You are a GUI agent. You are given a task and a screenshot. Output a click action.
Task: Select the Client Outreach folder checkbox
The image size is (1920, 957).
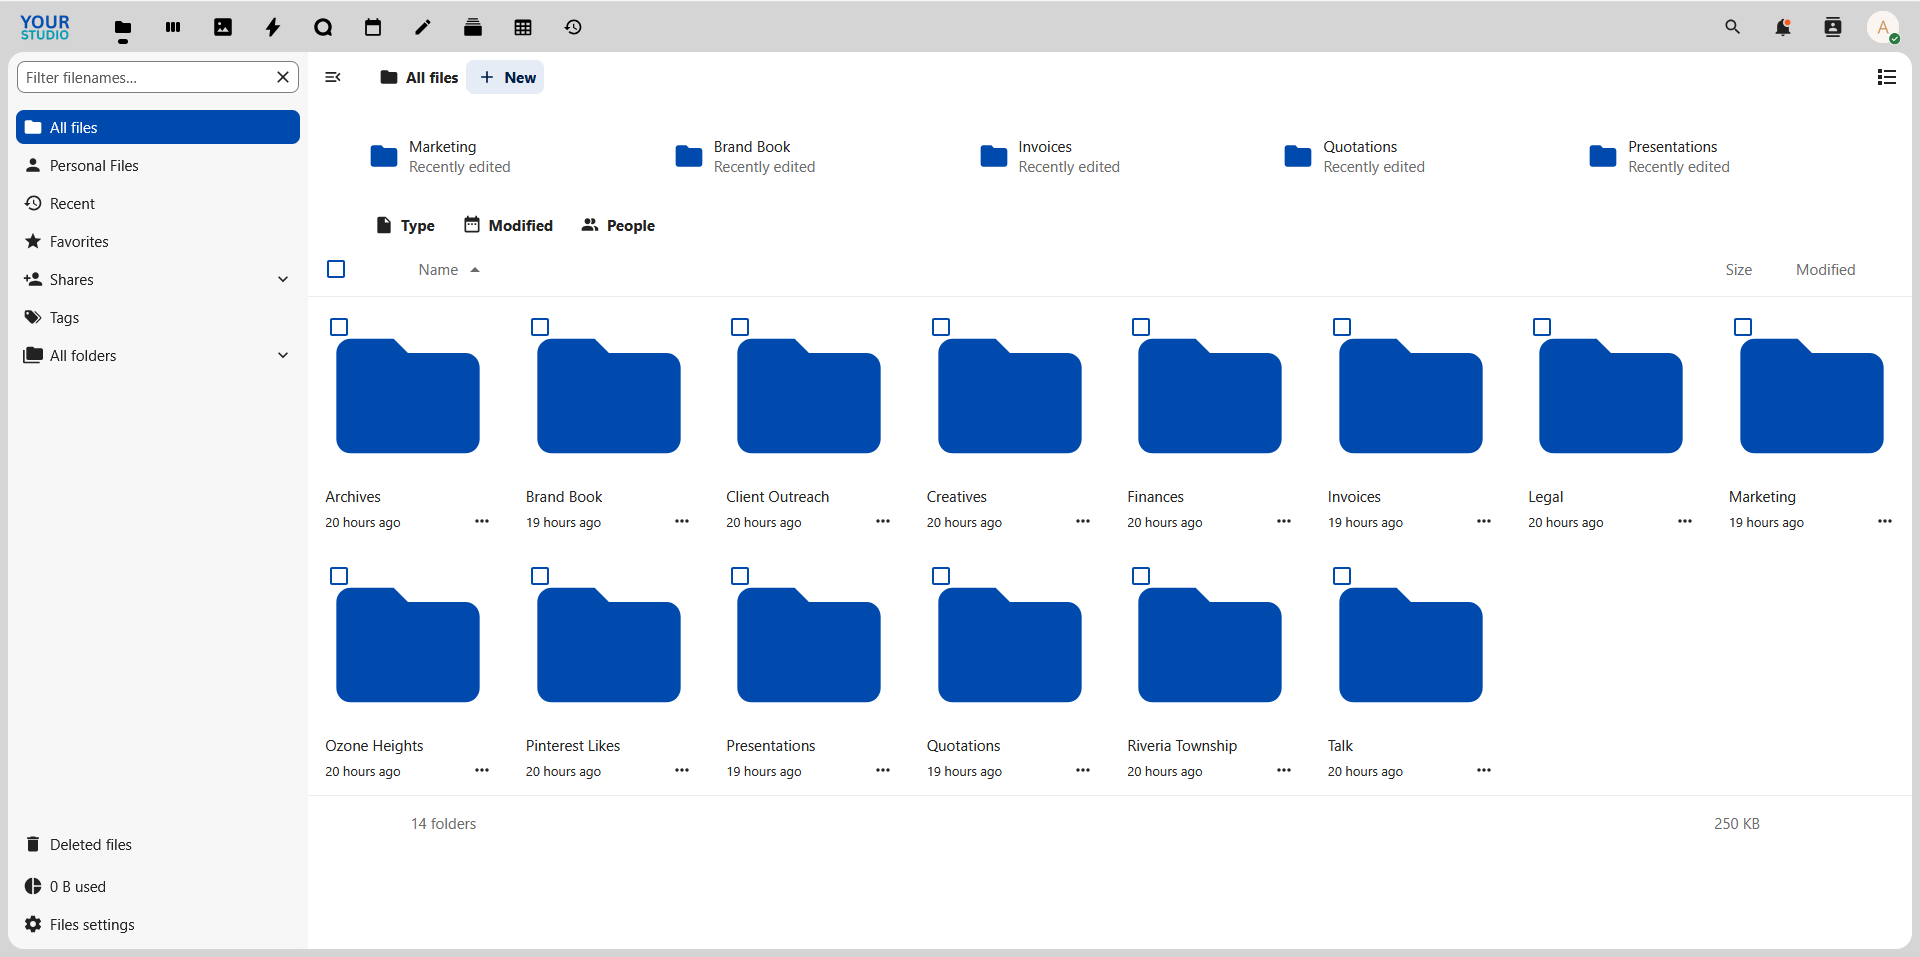[x=740, y=327]
